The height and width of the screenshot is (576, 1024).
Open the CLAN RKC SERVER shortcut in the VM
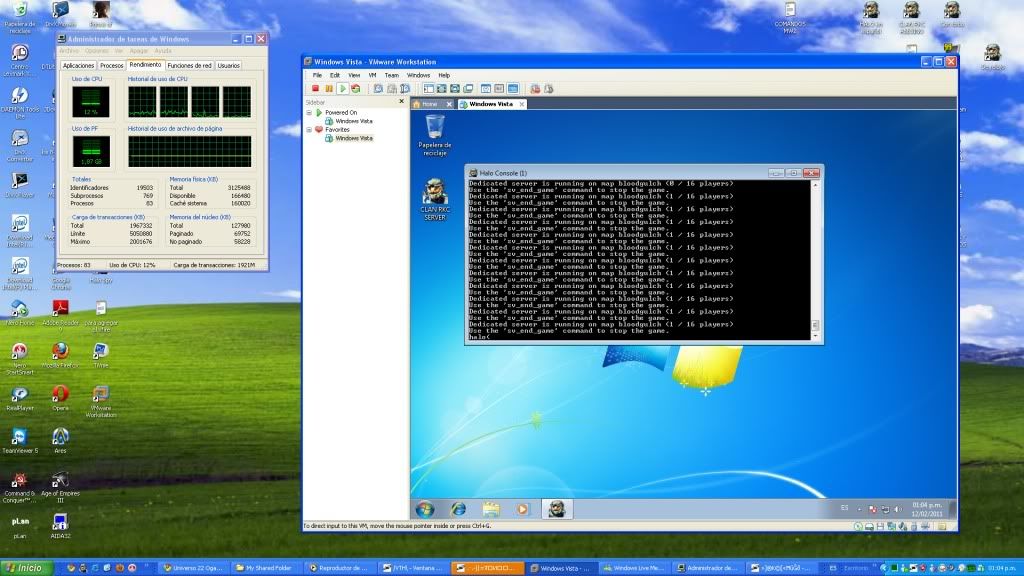pos(435,200)
